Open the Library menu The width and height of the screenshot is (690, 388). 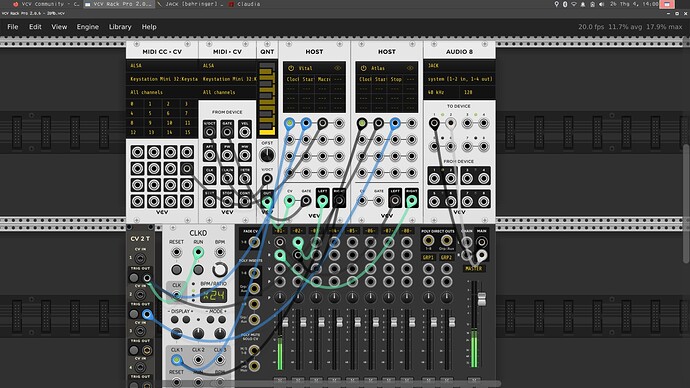point(120,27)
